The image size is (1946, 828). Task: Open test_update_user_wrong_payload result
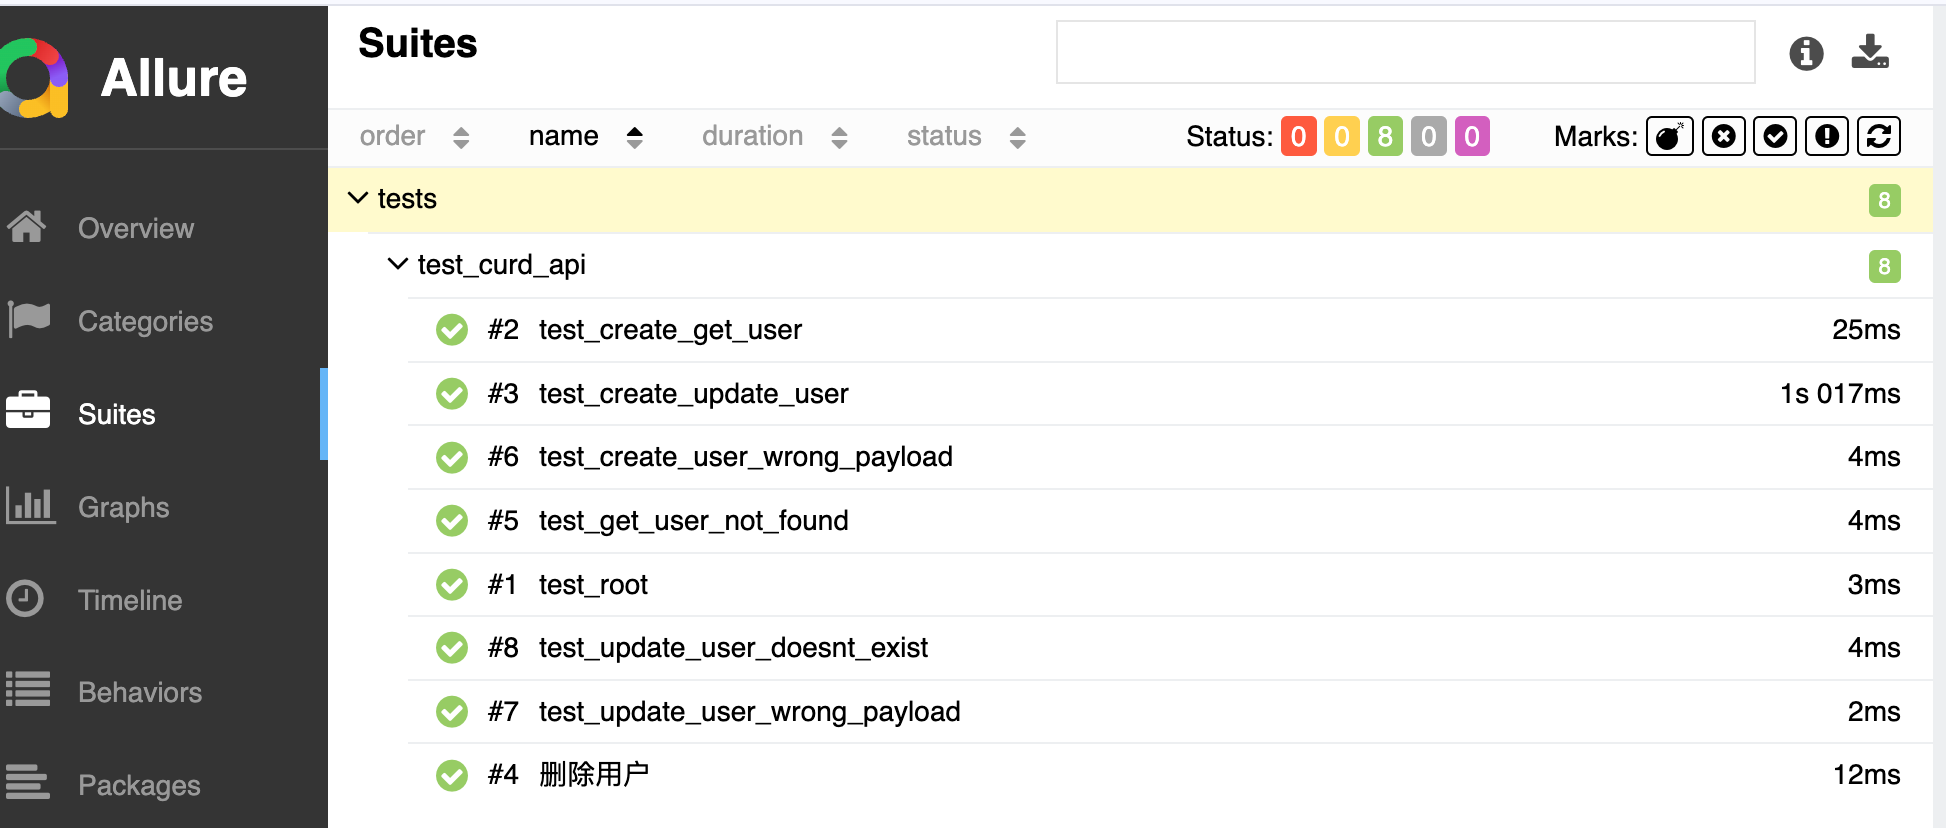point(1169,712)
